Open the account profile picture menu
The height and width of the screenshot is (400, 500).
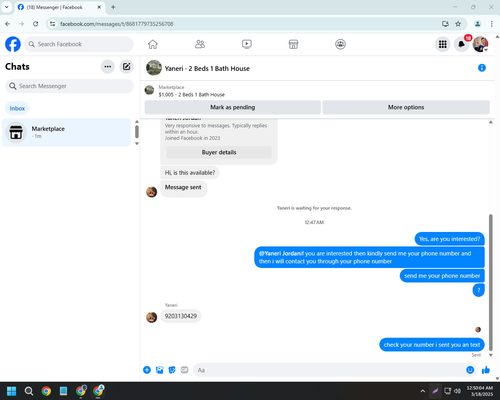point(480,44)
